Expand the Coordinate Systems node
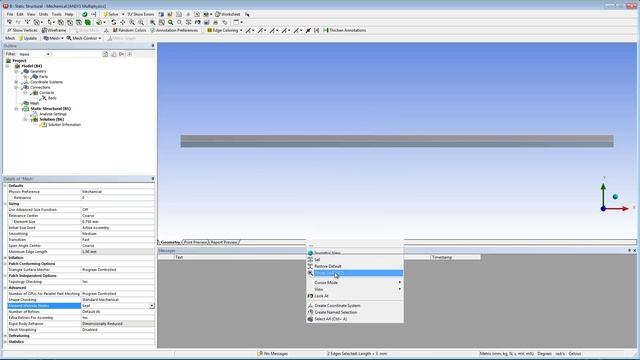640x360 pixels. click(16, 82)
